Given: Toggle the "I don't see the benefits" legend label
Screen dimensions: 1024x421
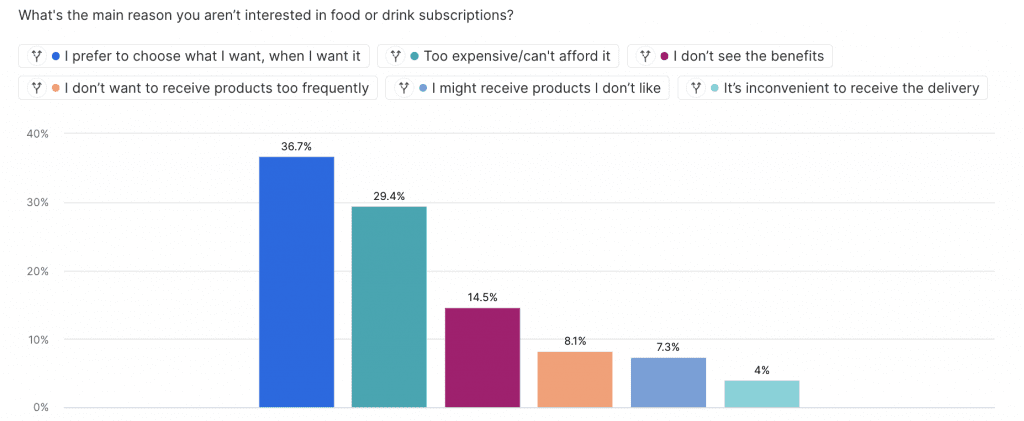Looking at the screenshot, I should click(x=749, y=56).
